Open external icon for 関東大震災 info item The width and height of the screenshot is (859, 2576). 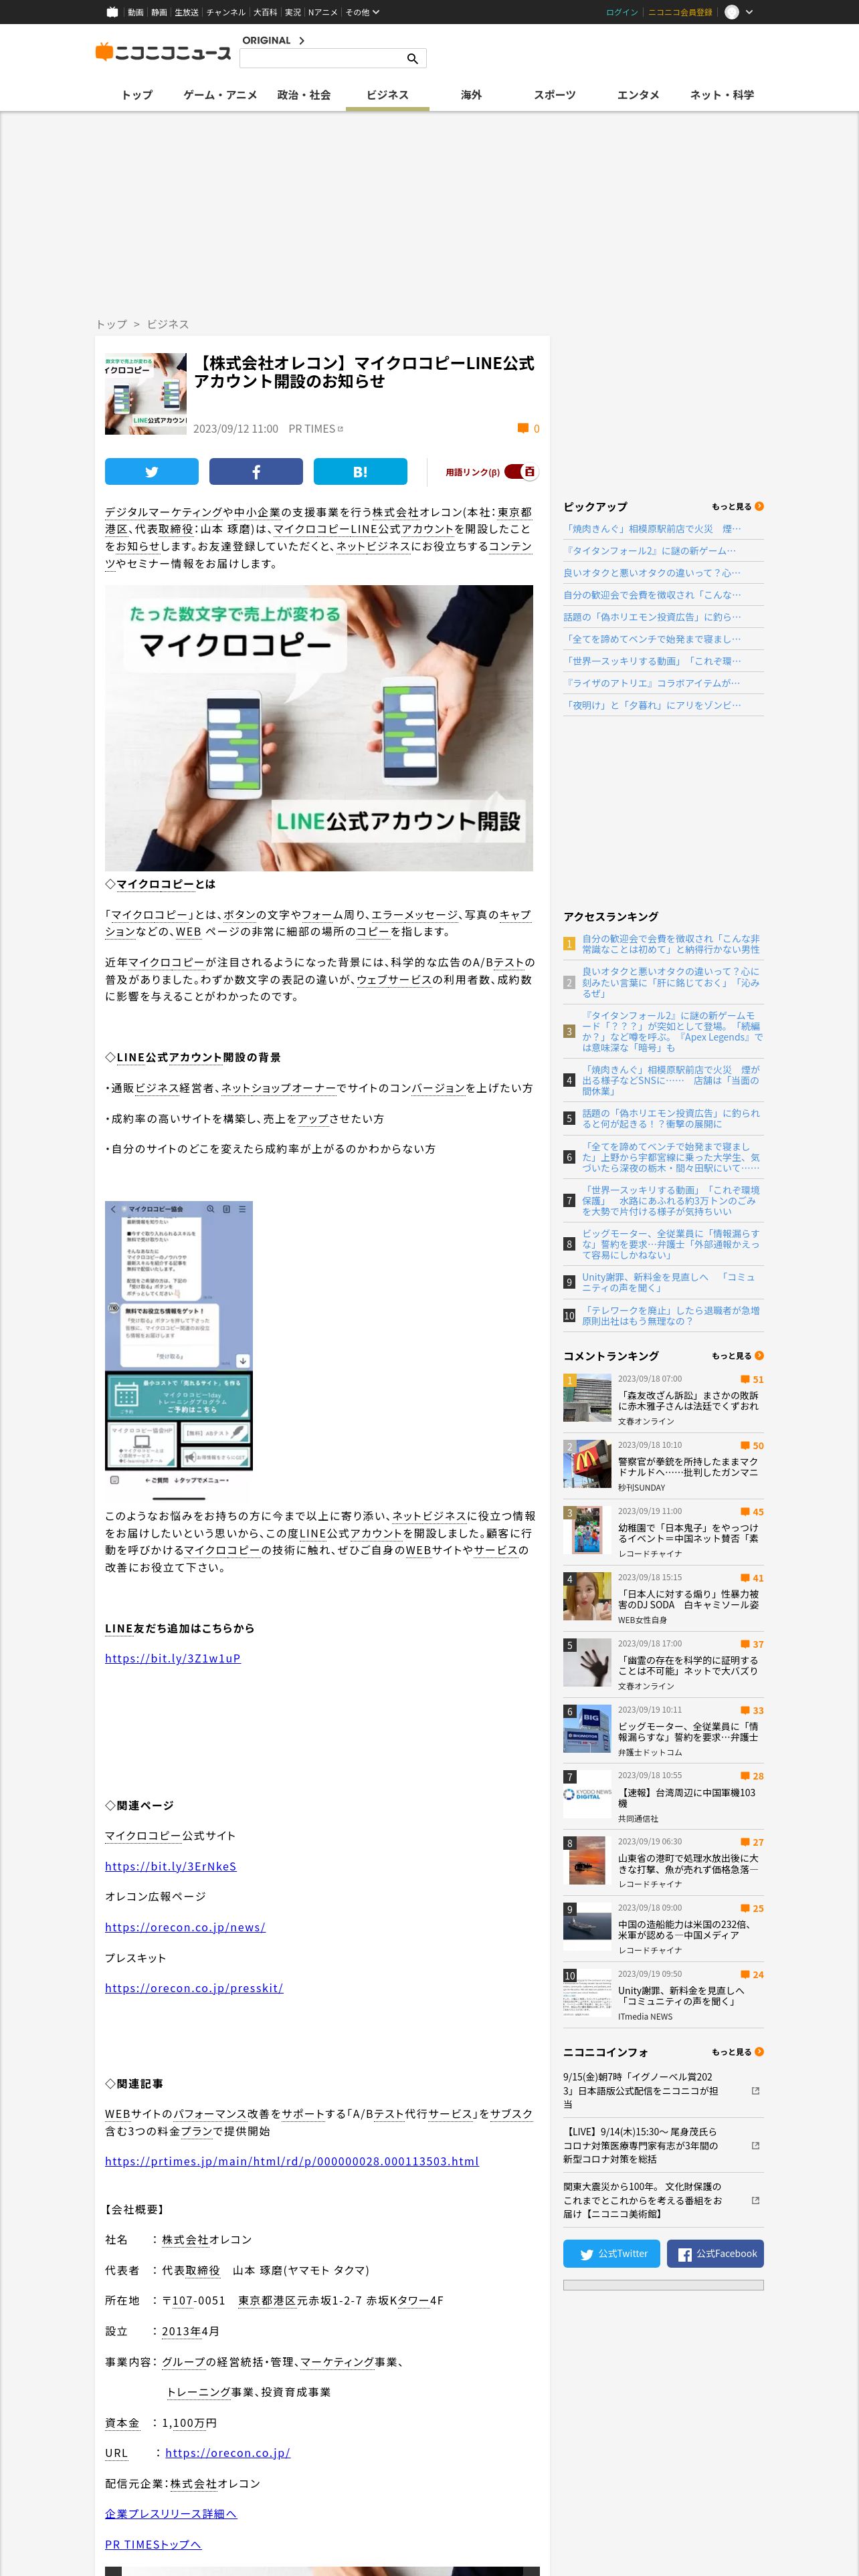[x=755, y=2201]
